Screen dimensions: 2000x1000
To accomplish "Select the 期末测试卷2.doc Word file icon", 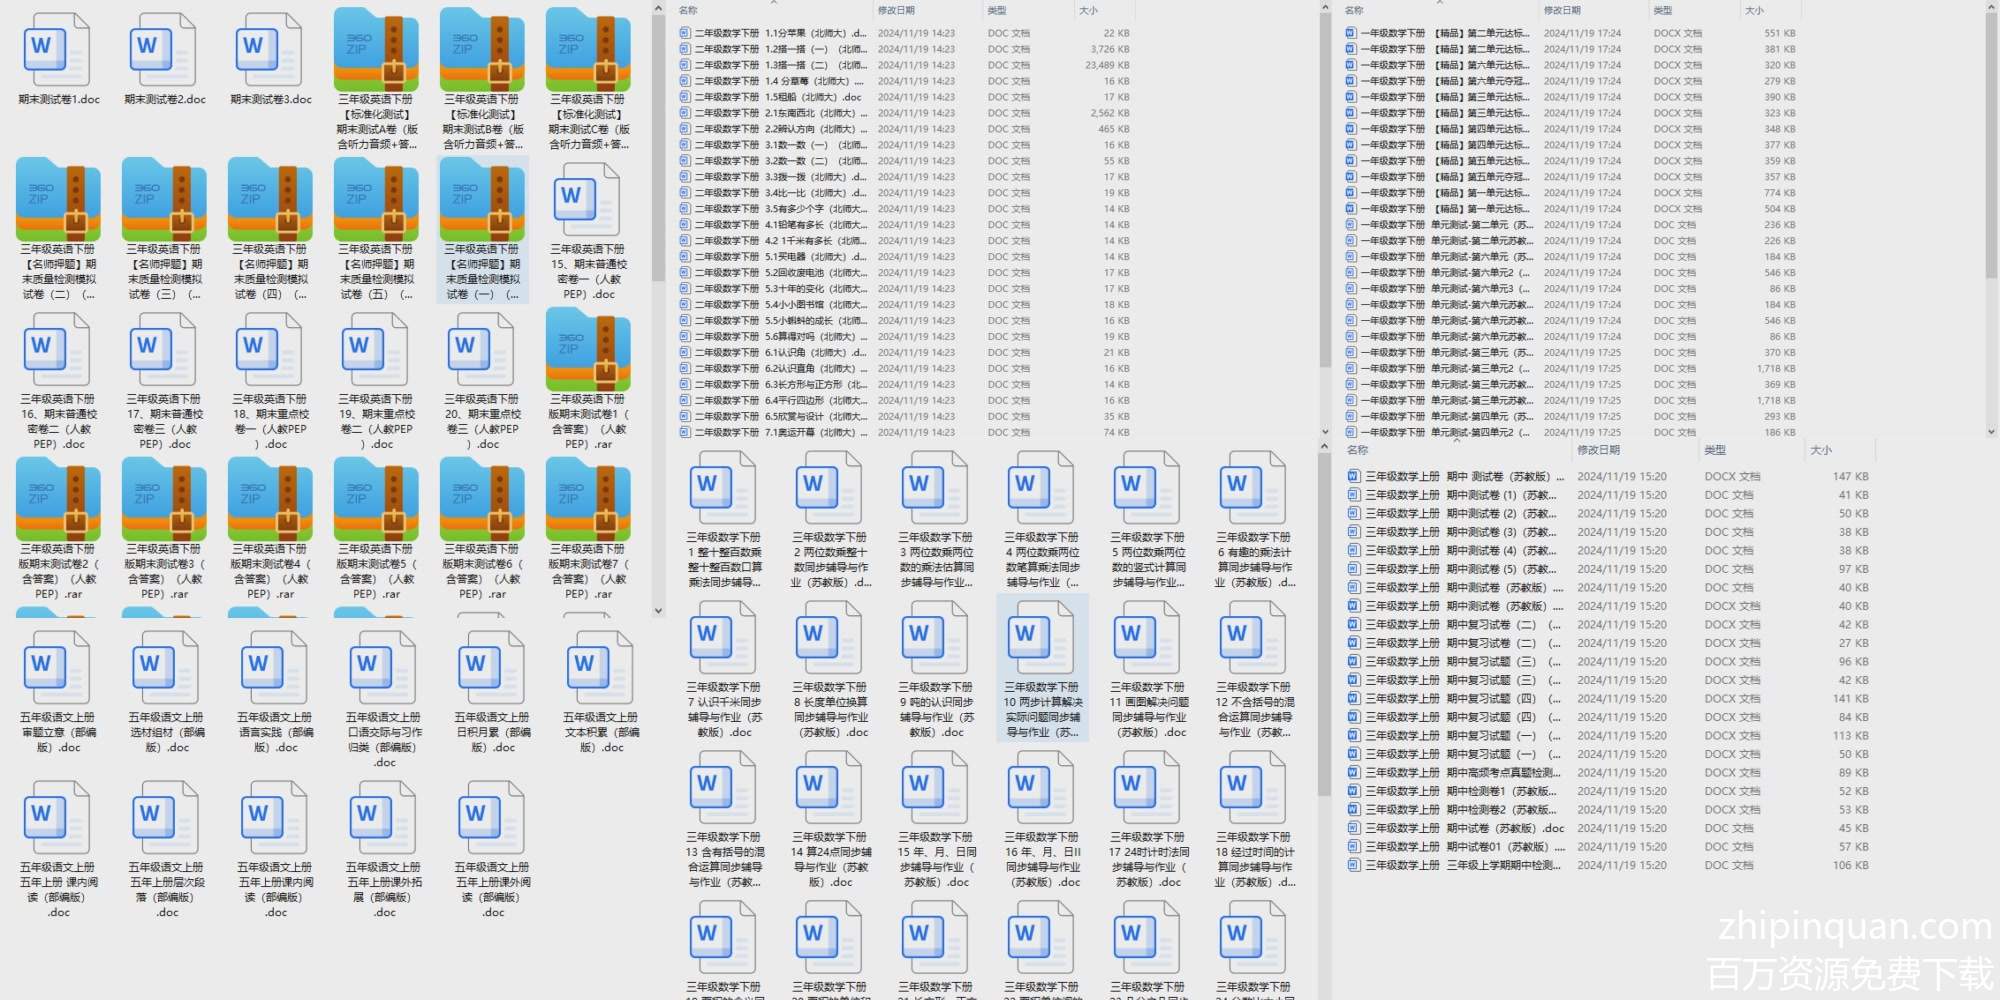I will pyautogui.click(x=163, y=50).
